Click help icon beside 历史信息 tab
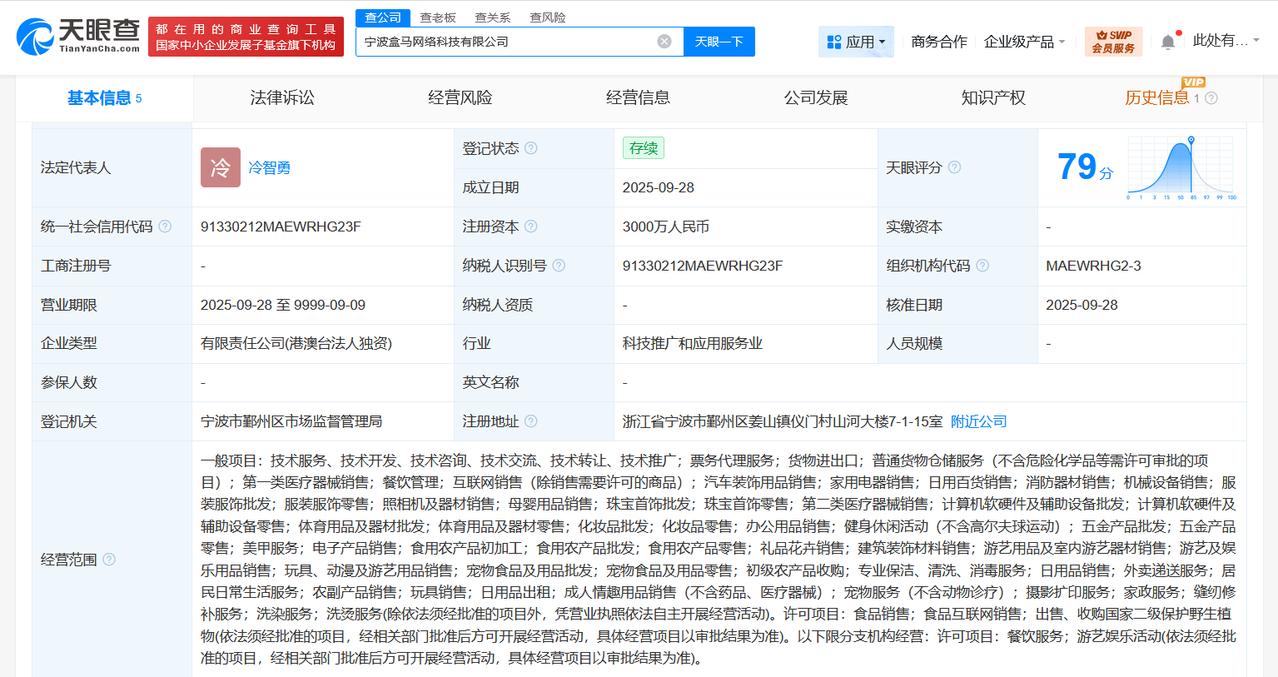Image resolution: width=1278 pixels, height=677 pixels. click(x=1211, y=98)
